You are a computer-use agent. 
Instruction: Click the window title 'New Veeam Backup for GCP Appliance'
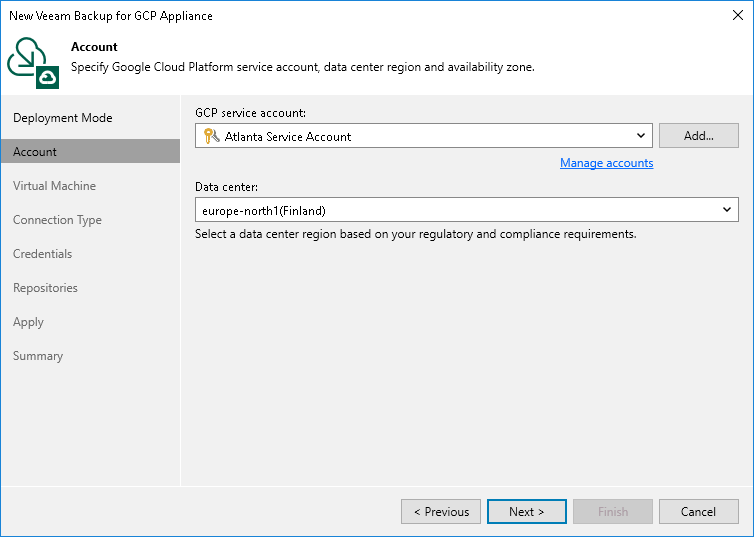111,16
